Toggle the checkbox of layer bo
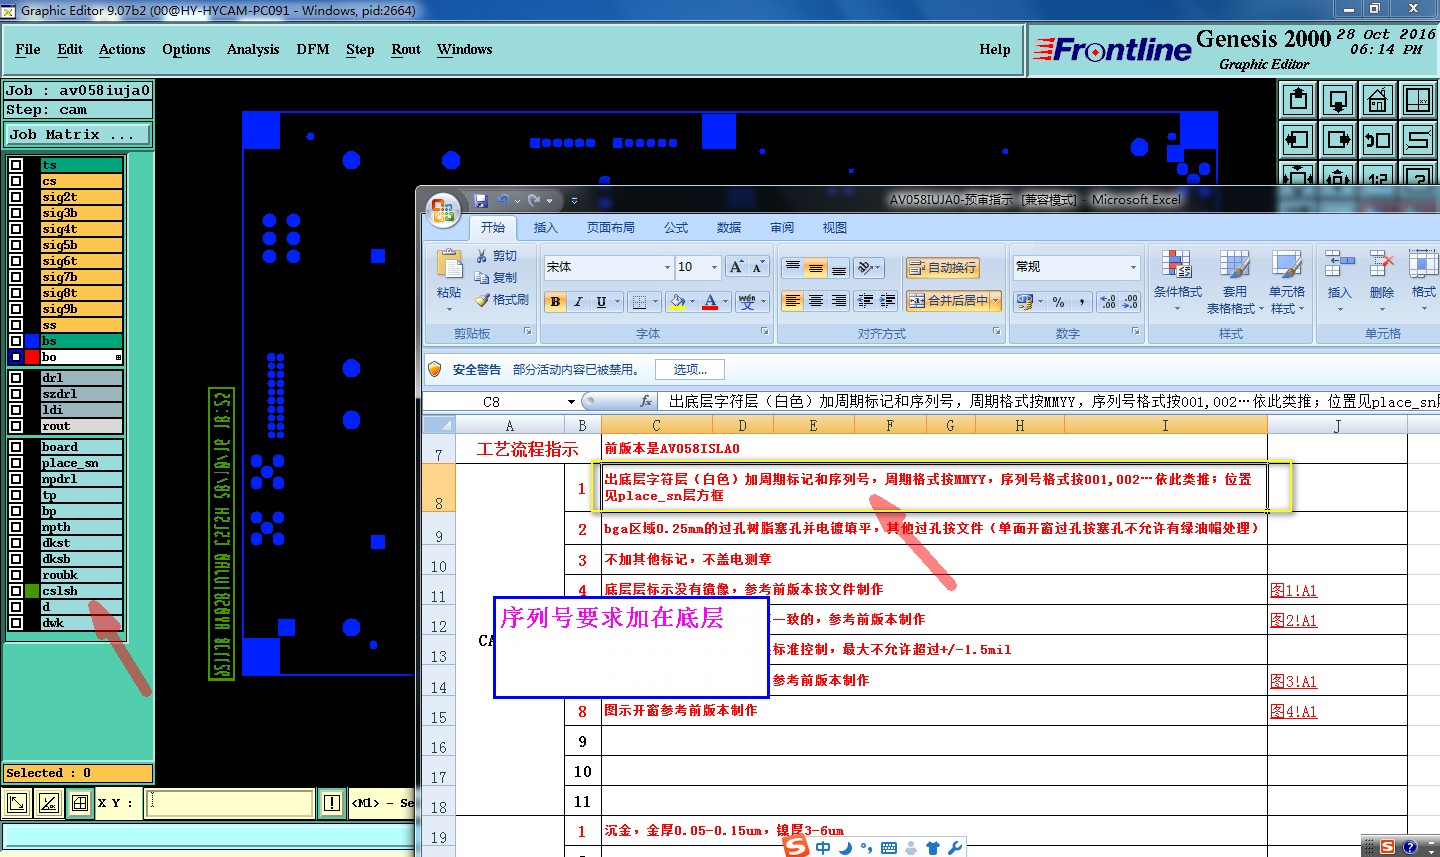The image size is (1440, 857). tap(16, 357)
